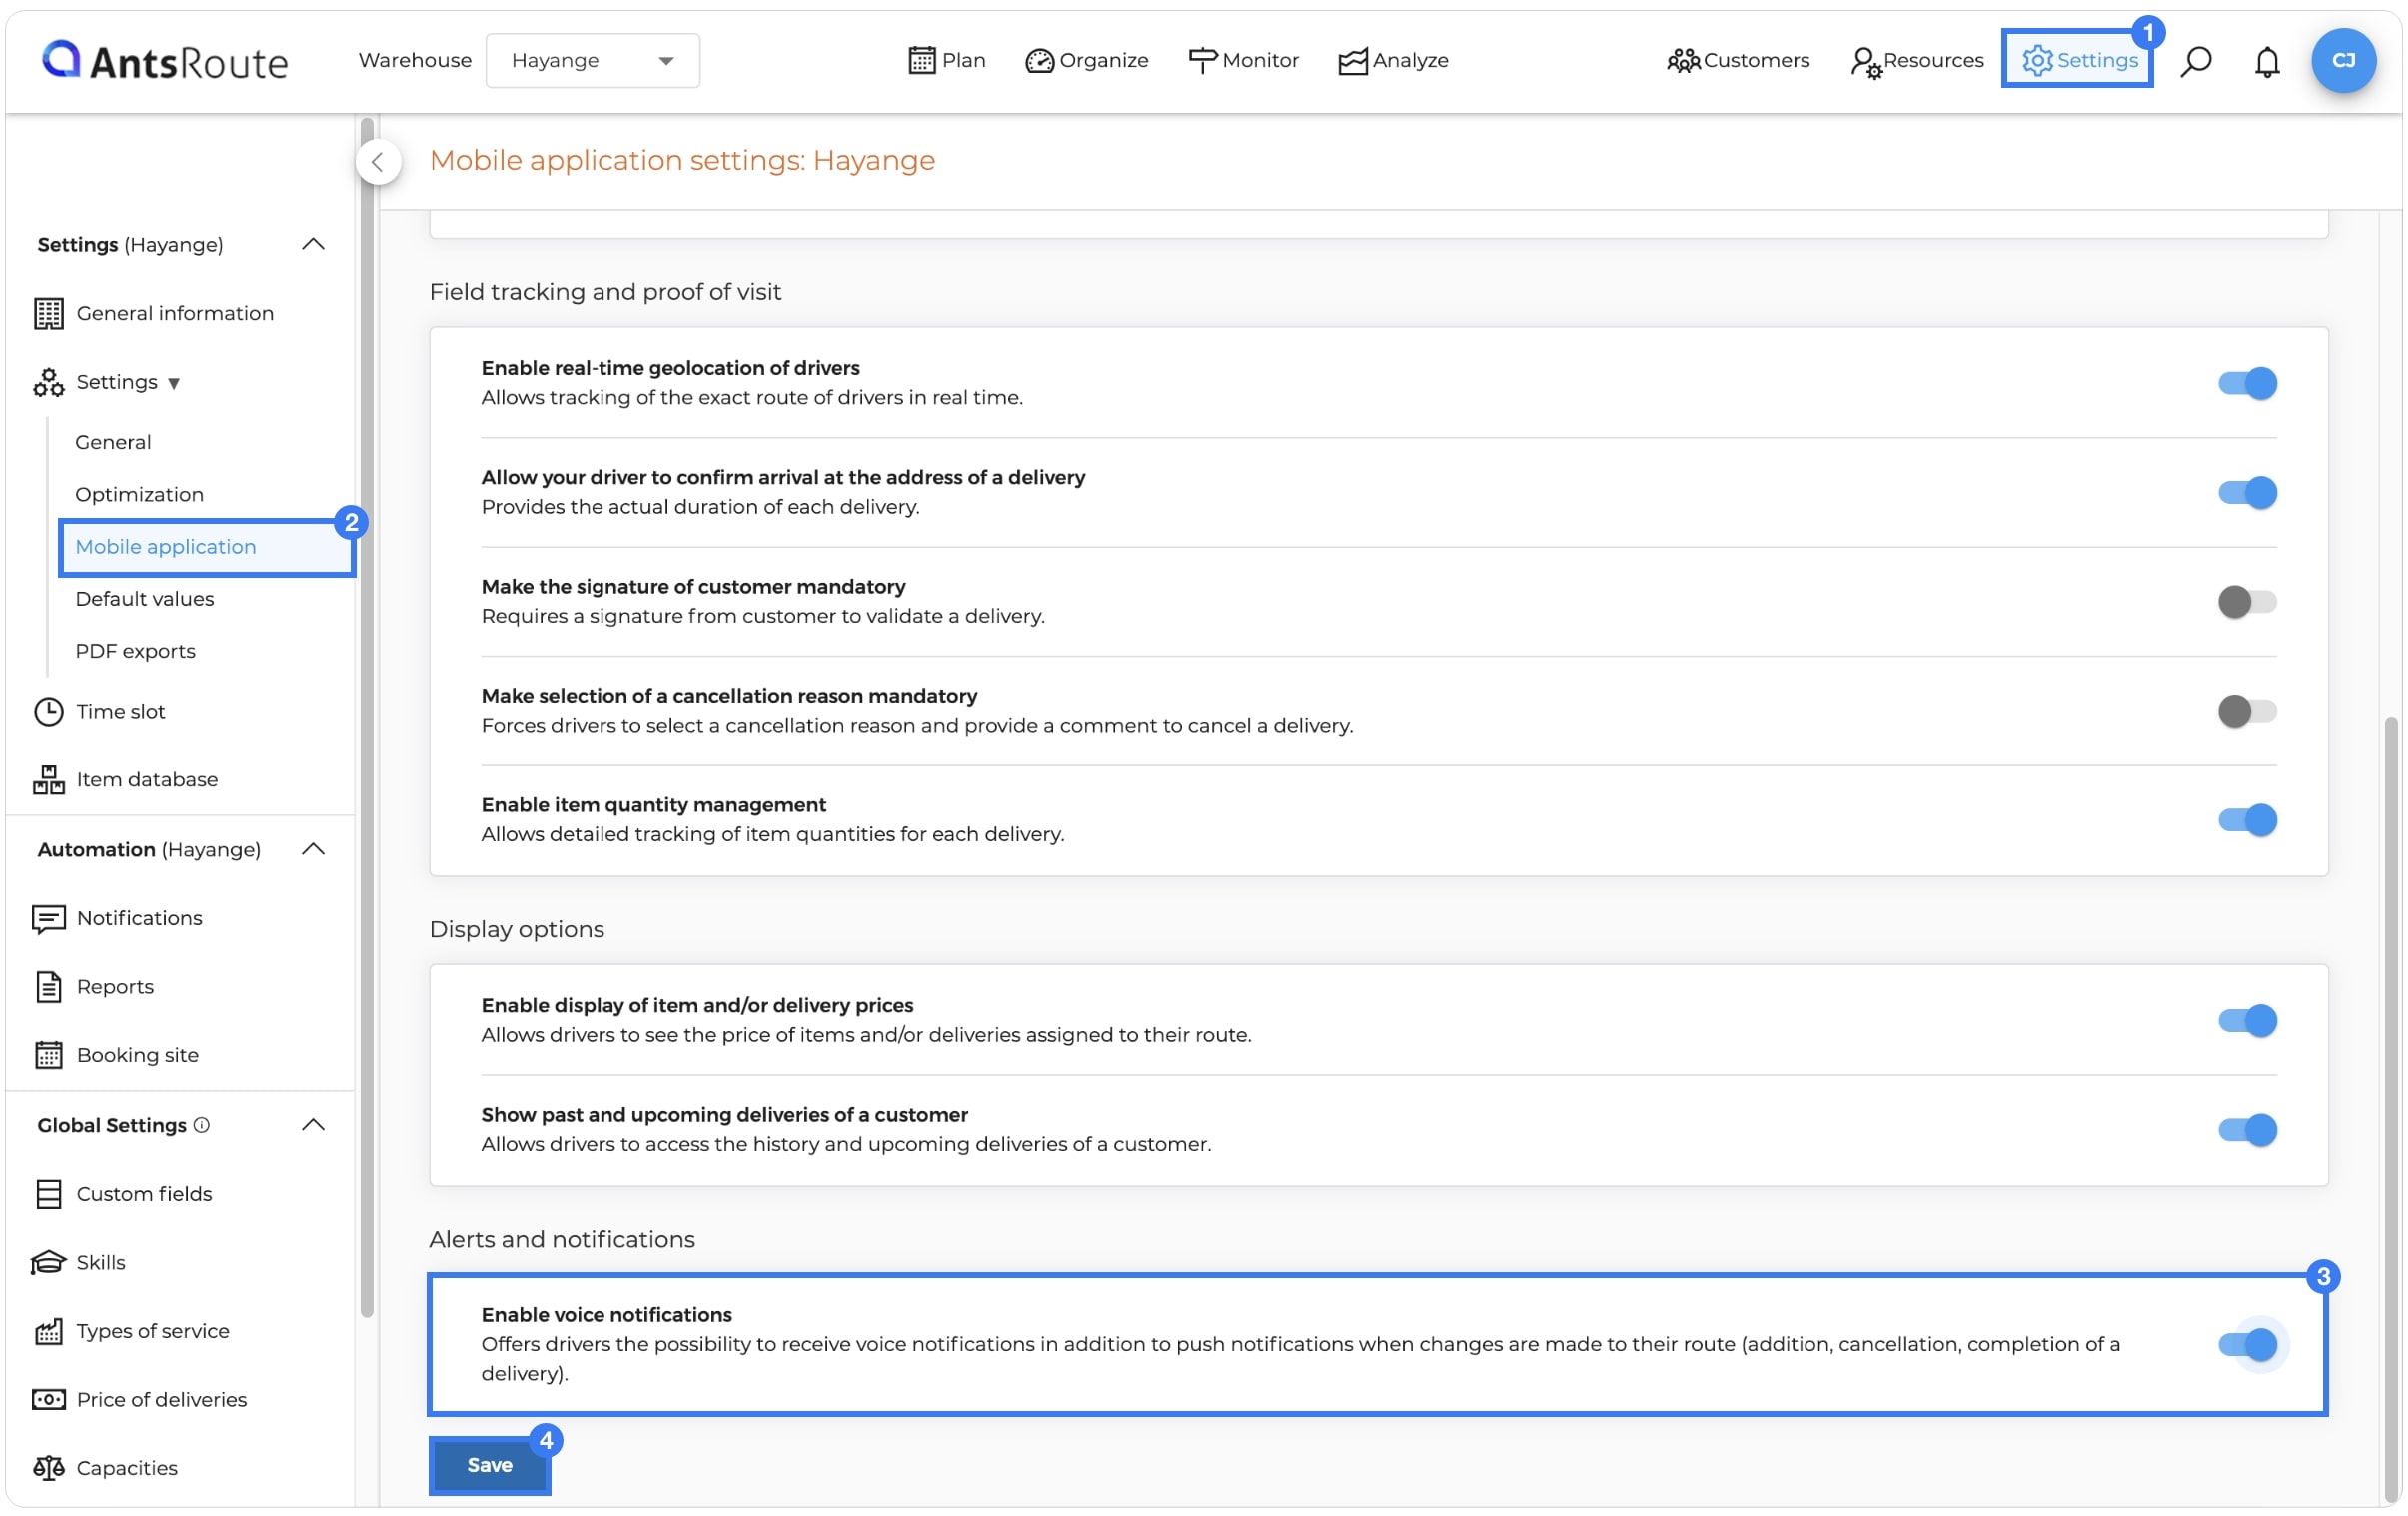Click the Capacities scale icon
This screenshot has width=2408, height=1516.
tap(48, 1468)
